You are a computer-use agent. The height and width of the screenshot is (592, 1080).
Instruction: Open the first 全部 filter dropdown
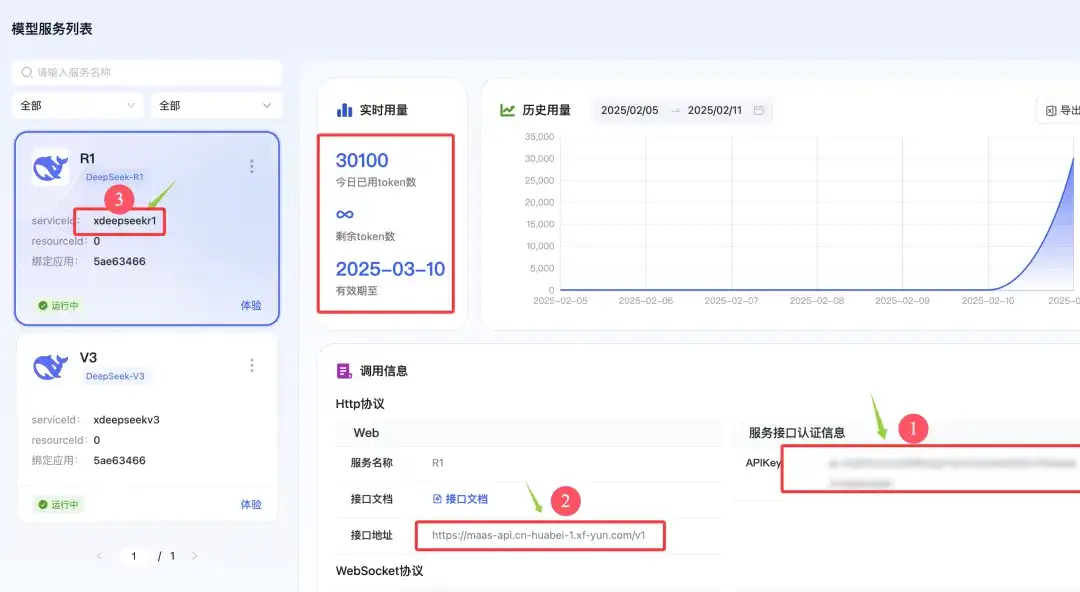click(78, 105)
